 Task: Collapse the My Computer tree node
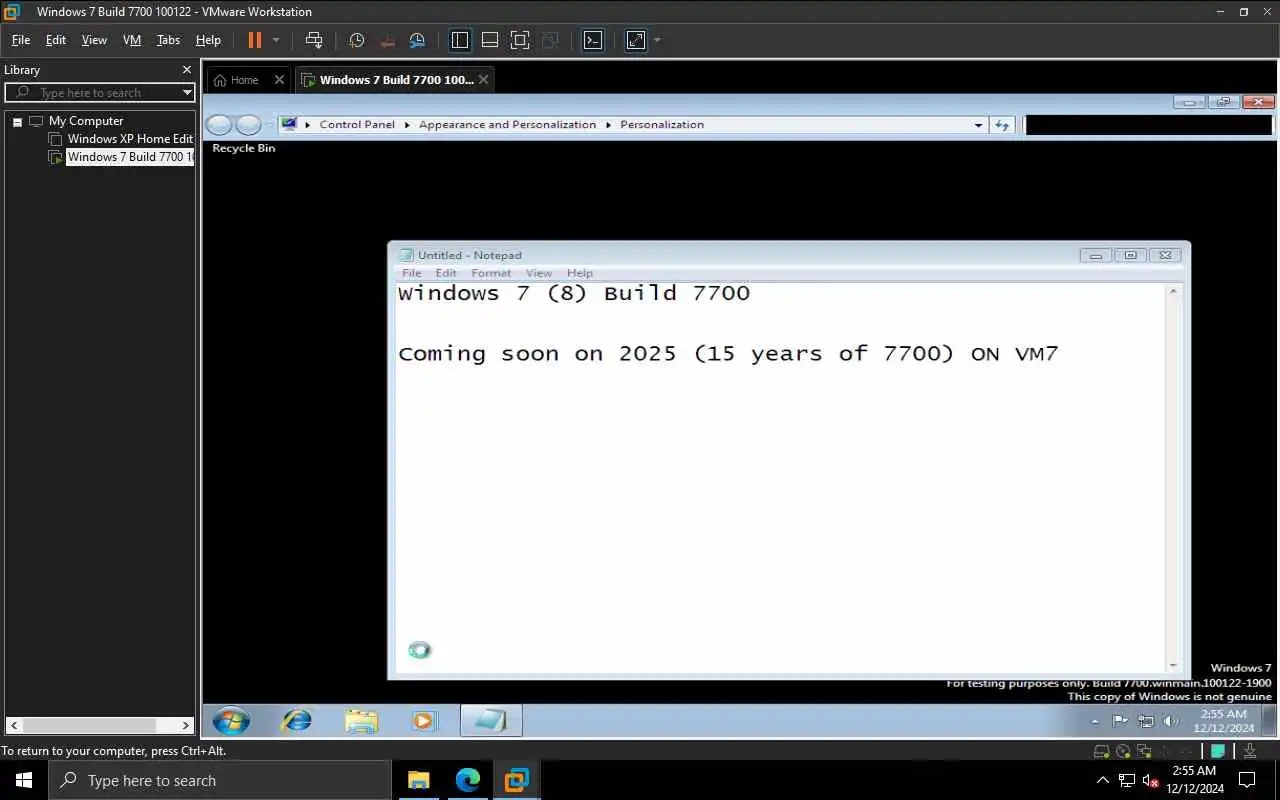click(x=17, y=122)
